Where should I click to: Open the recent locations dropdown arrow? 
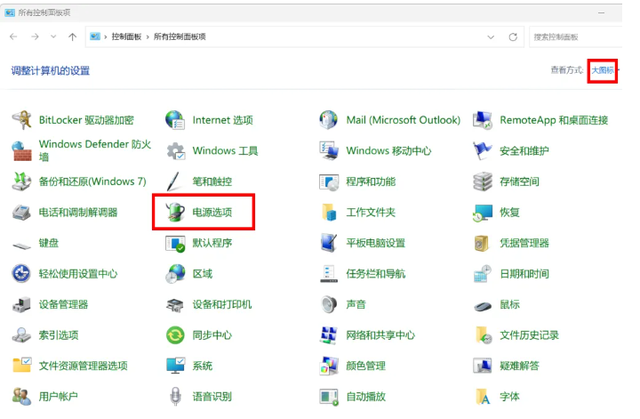[x=53, y=37]
